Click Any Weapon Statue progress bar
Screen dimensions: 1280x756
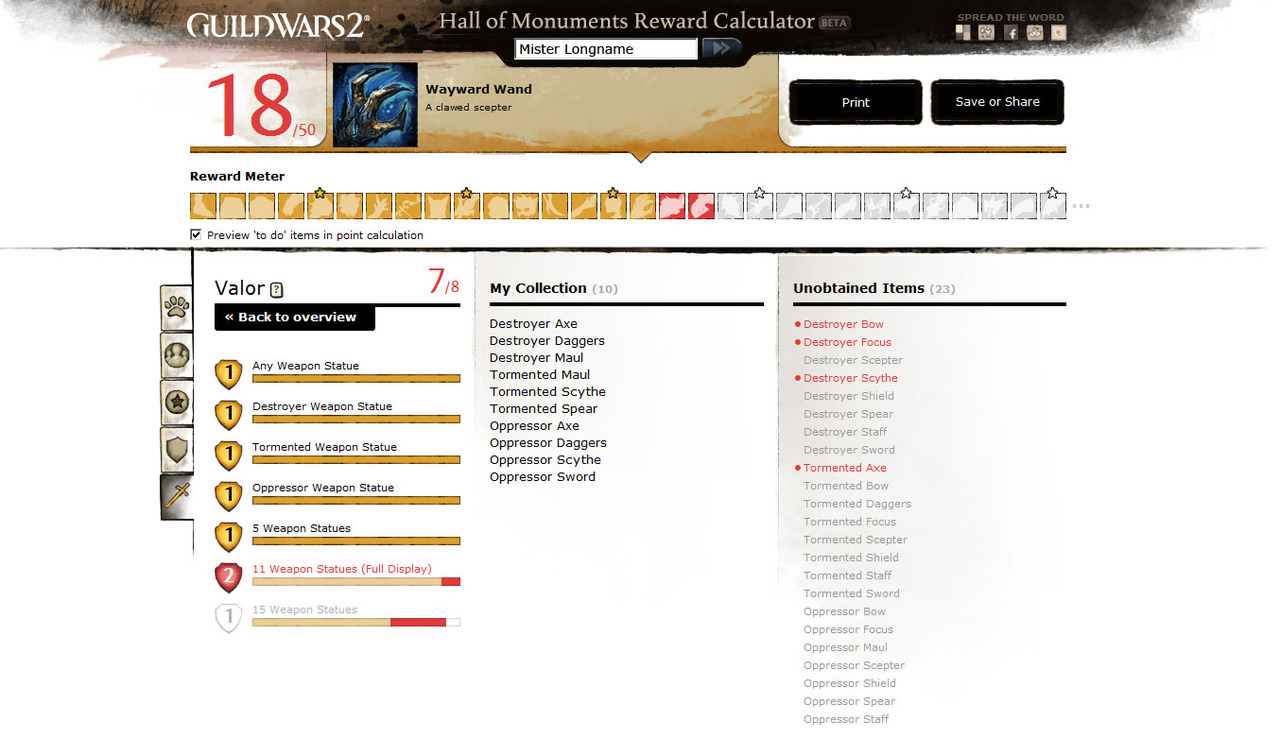[x=356, y=379]
